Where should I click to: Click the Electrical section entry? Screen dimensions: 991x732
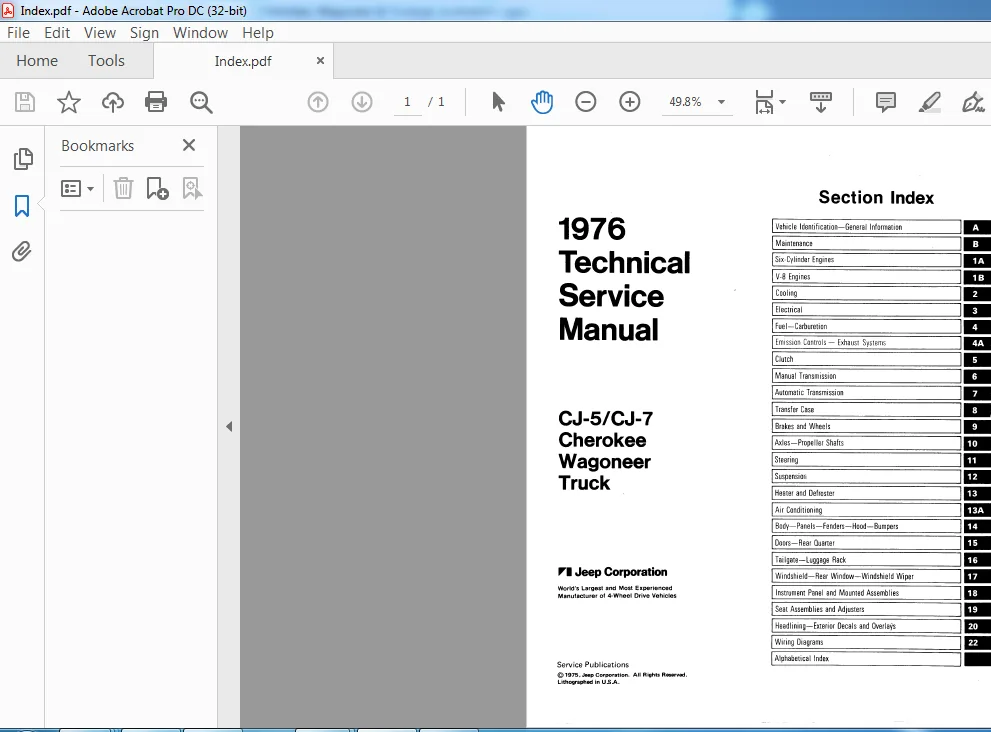(x=866, y=310)
